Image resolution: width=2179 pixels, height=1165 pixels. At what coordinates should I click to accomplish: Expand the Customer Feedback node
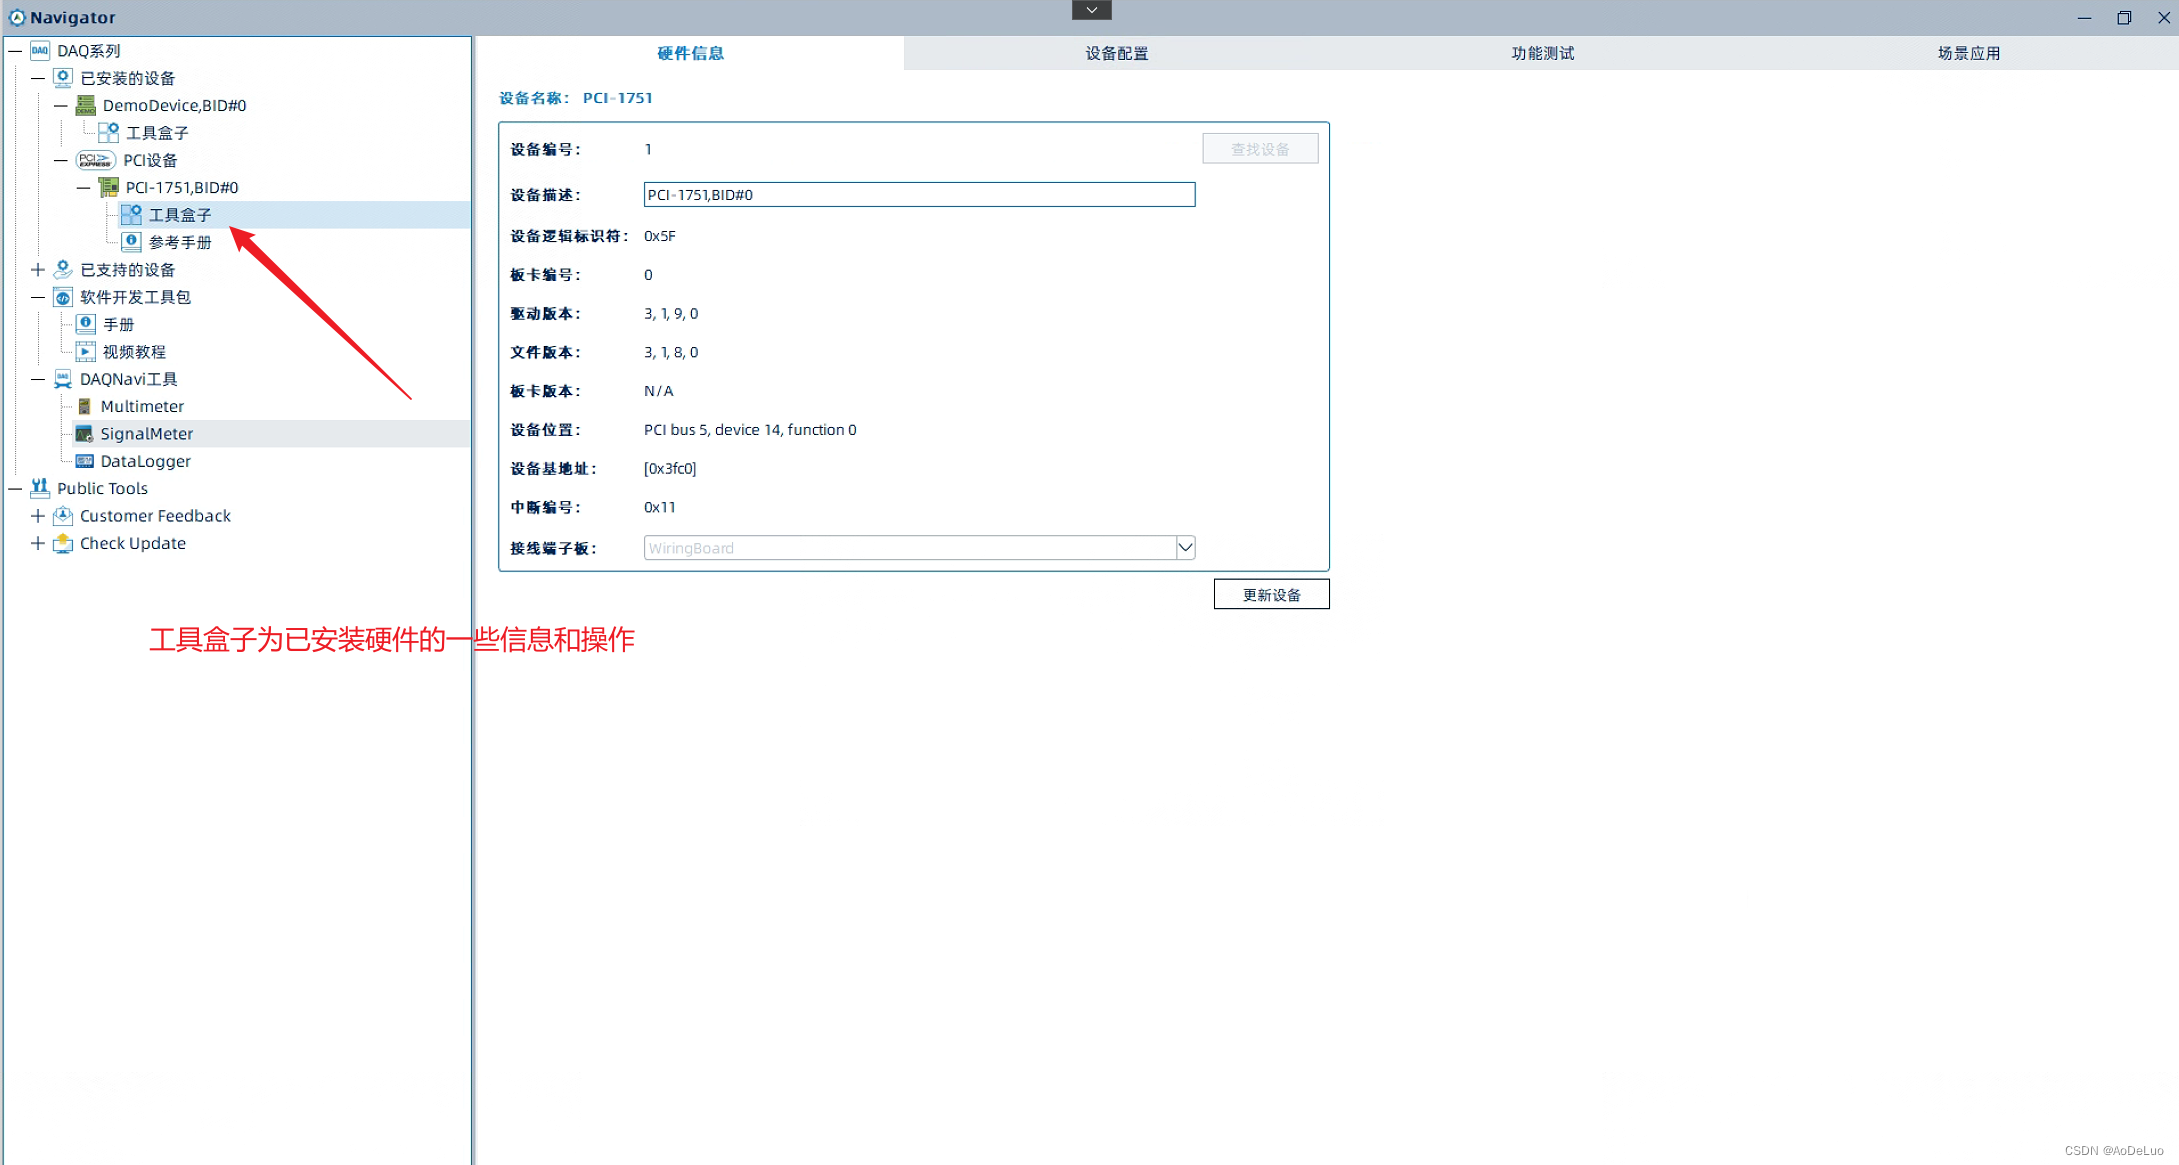(x=38, y=516)
